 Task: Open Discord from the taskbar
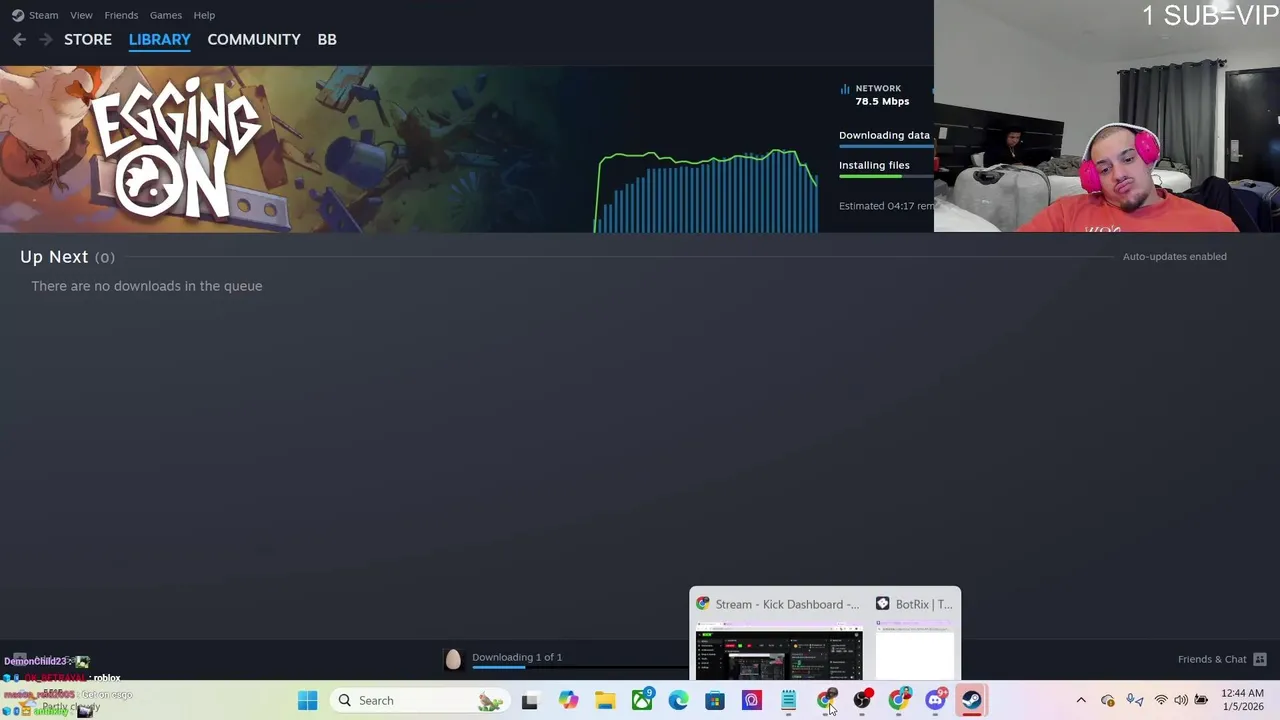936,700
